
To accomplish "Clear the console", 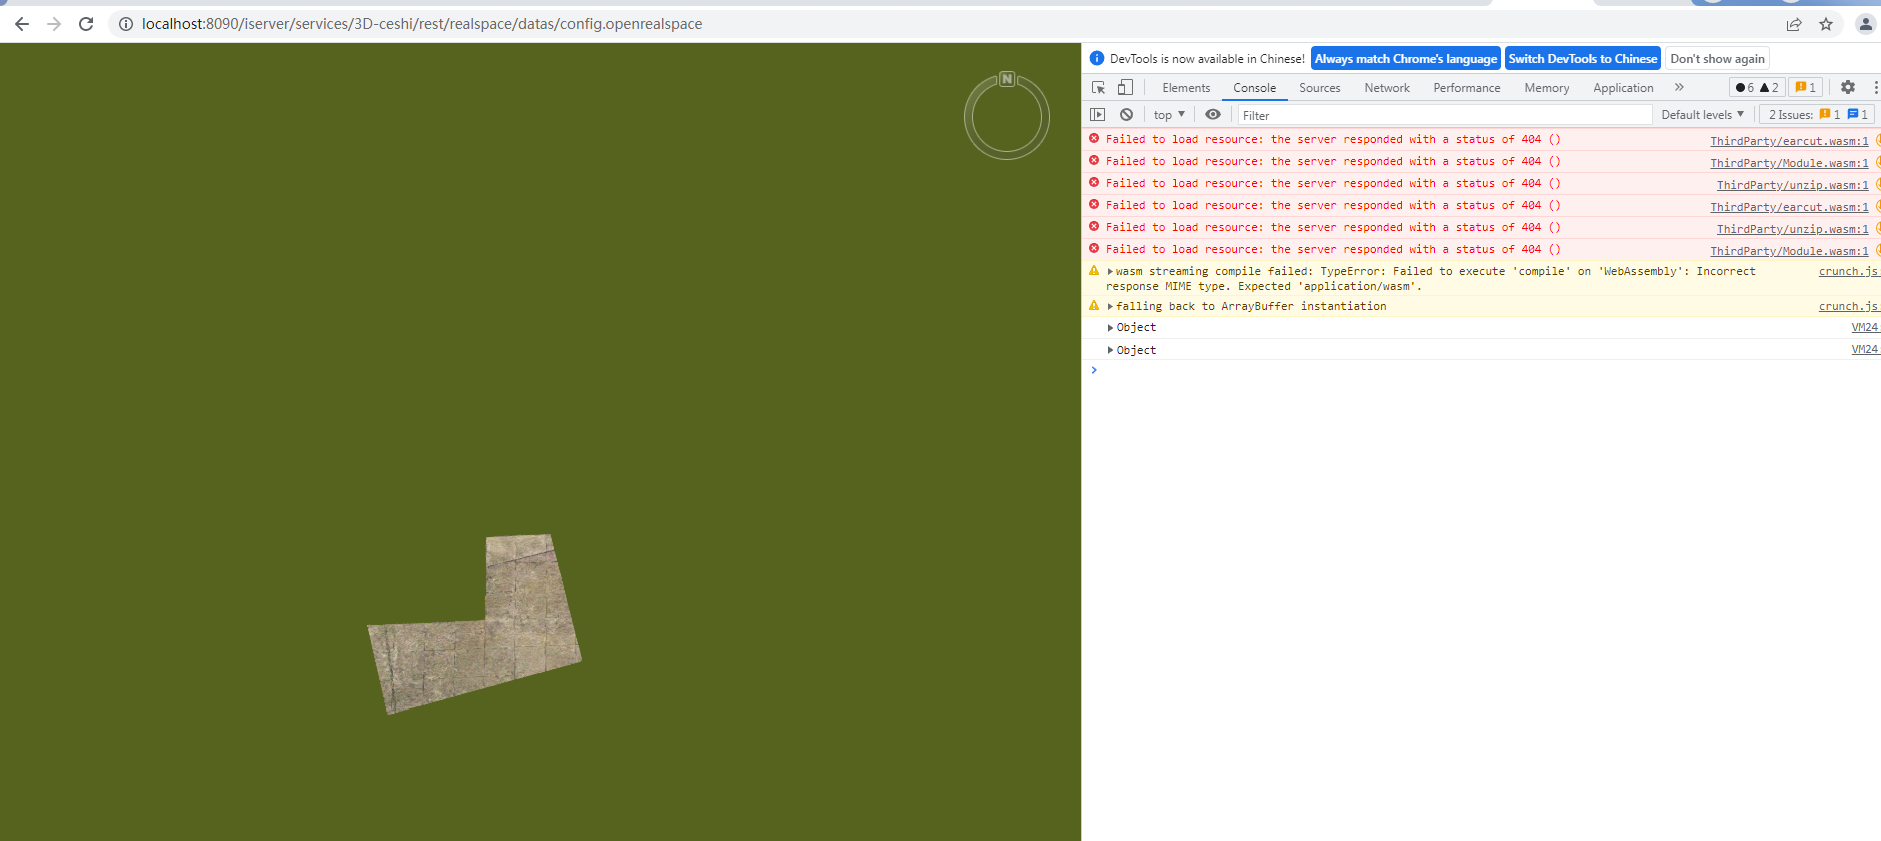I will [x=1127, y=115].
